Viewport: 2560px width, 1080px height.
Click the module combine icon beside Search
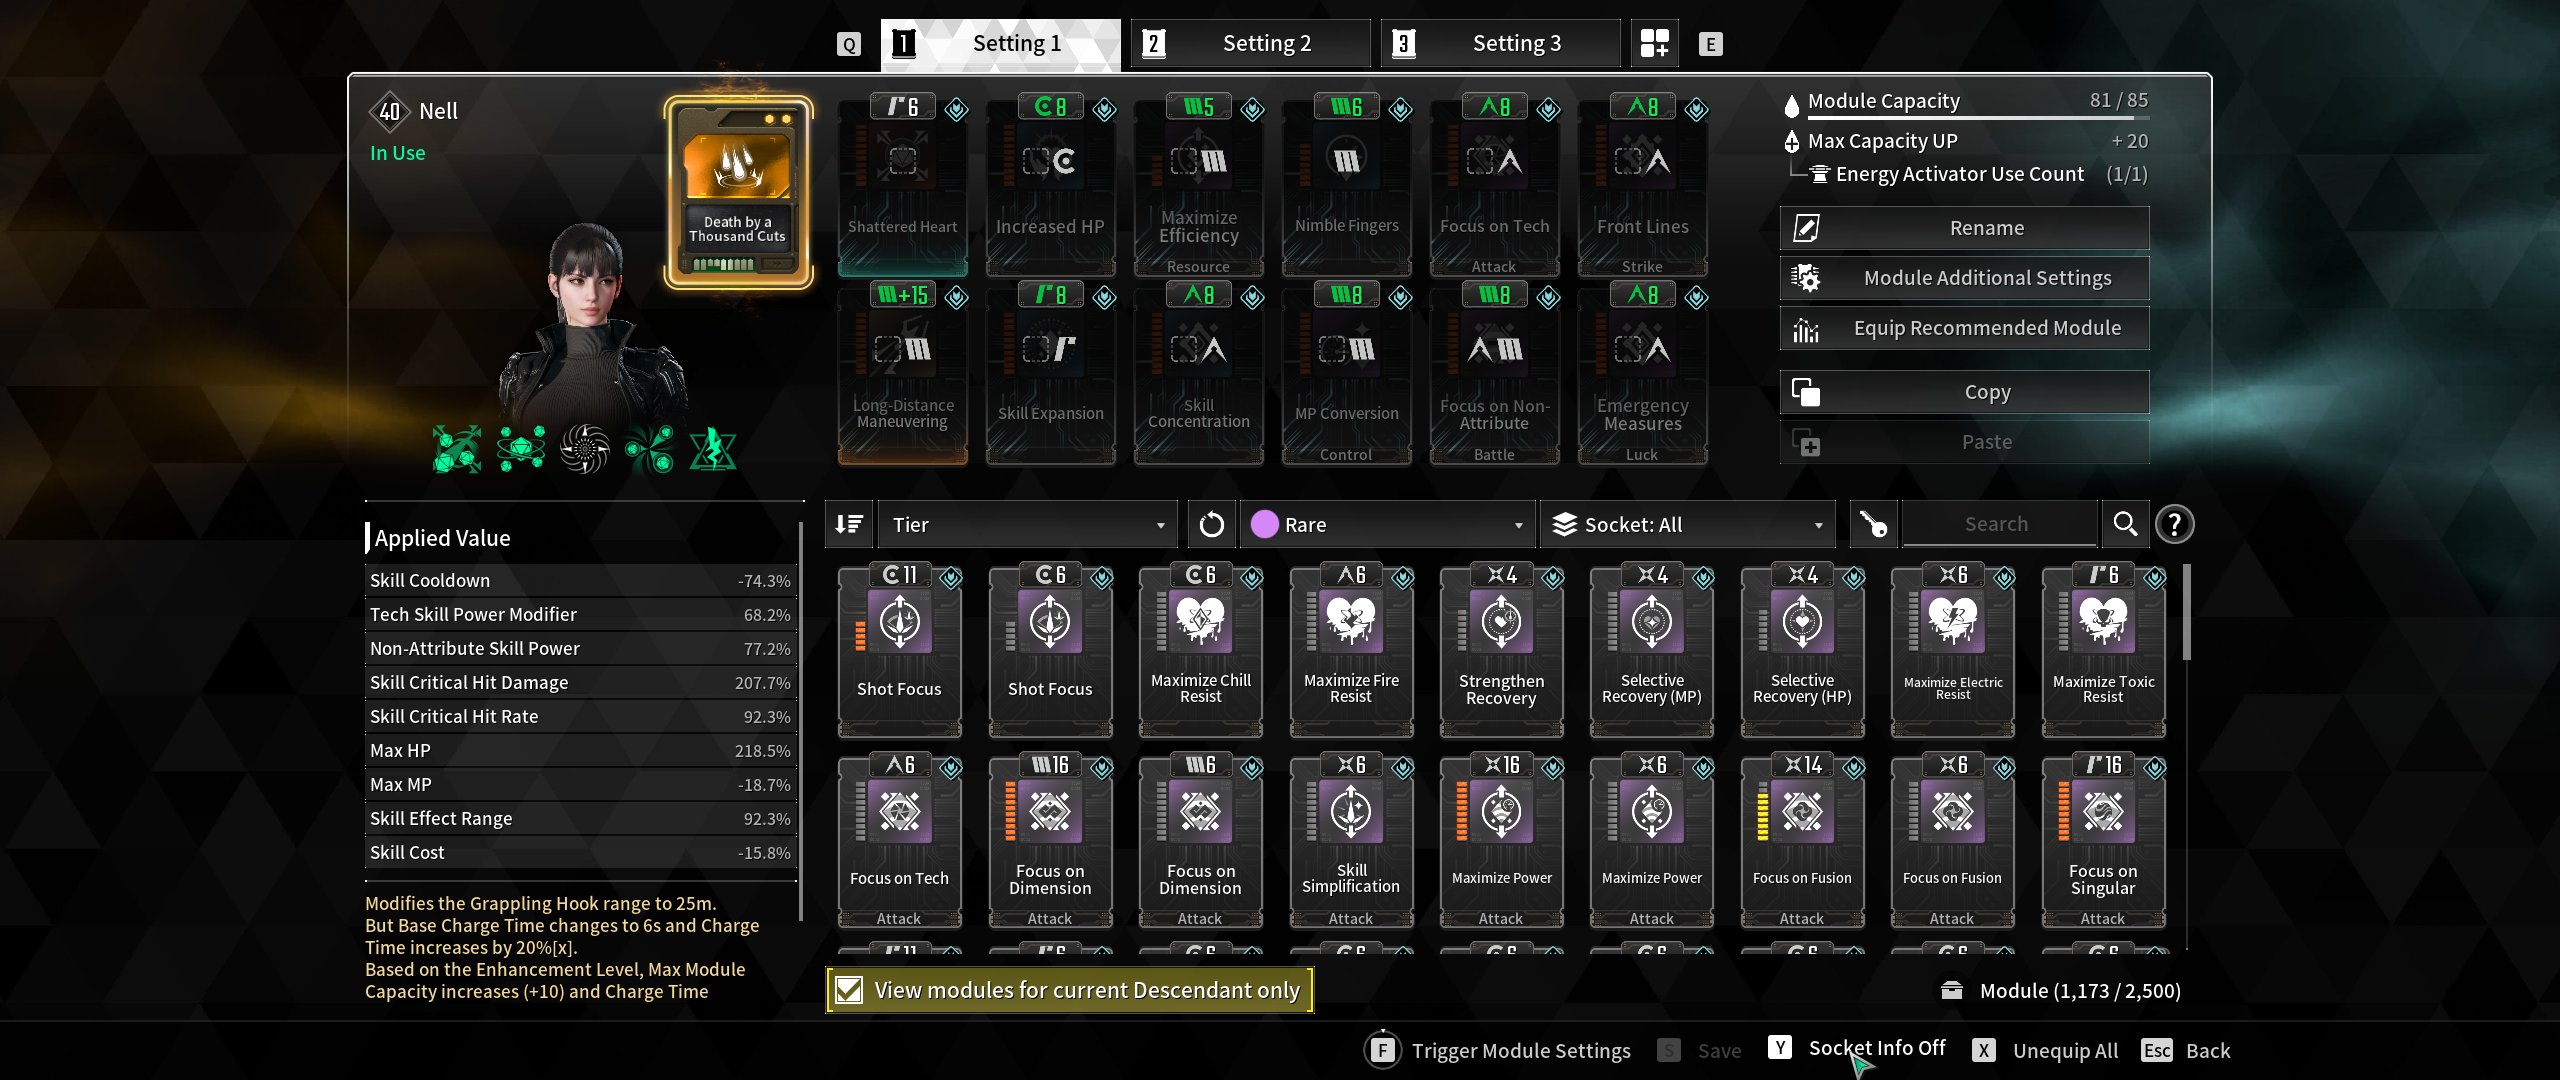[x=1873, y=524]
